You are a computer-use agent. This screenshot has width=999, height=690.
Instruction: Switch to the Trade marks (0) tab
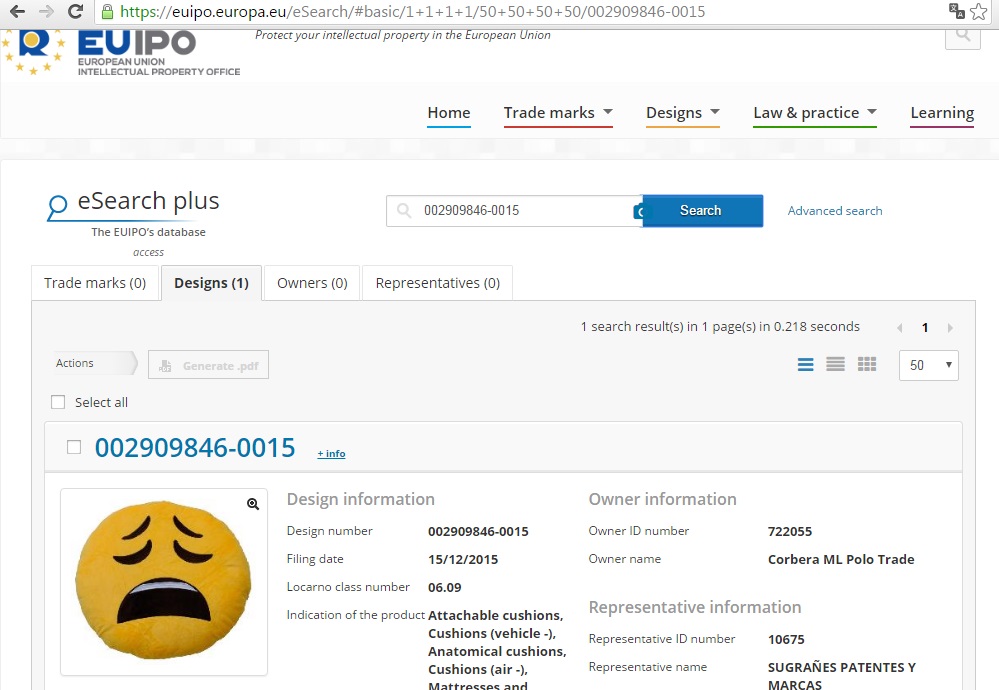(x=95, y=283)
